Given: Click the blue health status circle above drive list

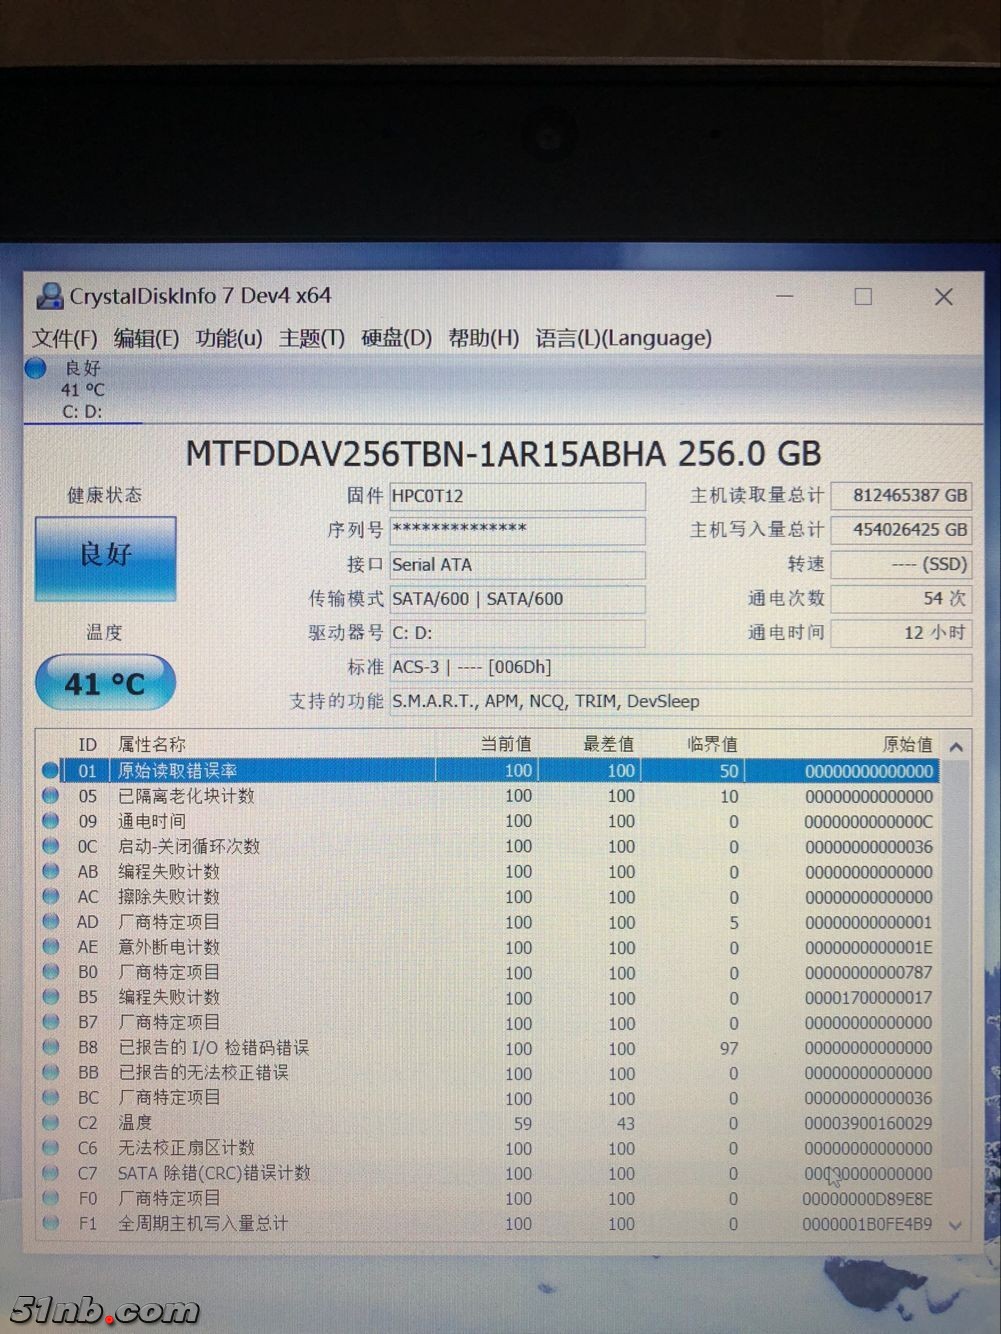Looking at the screenshot, I should click(x=35, y=368).
